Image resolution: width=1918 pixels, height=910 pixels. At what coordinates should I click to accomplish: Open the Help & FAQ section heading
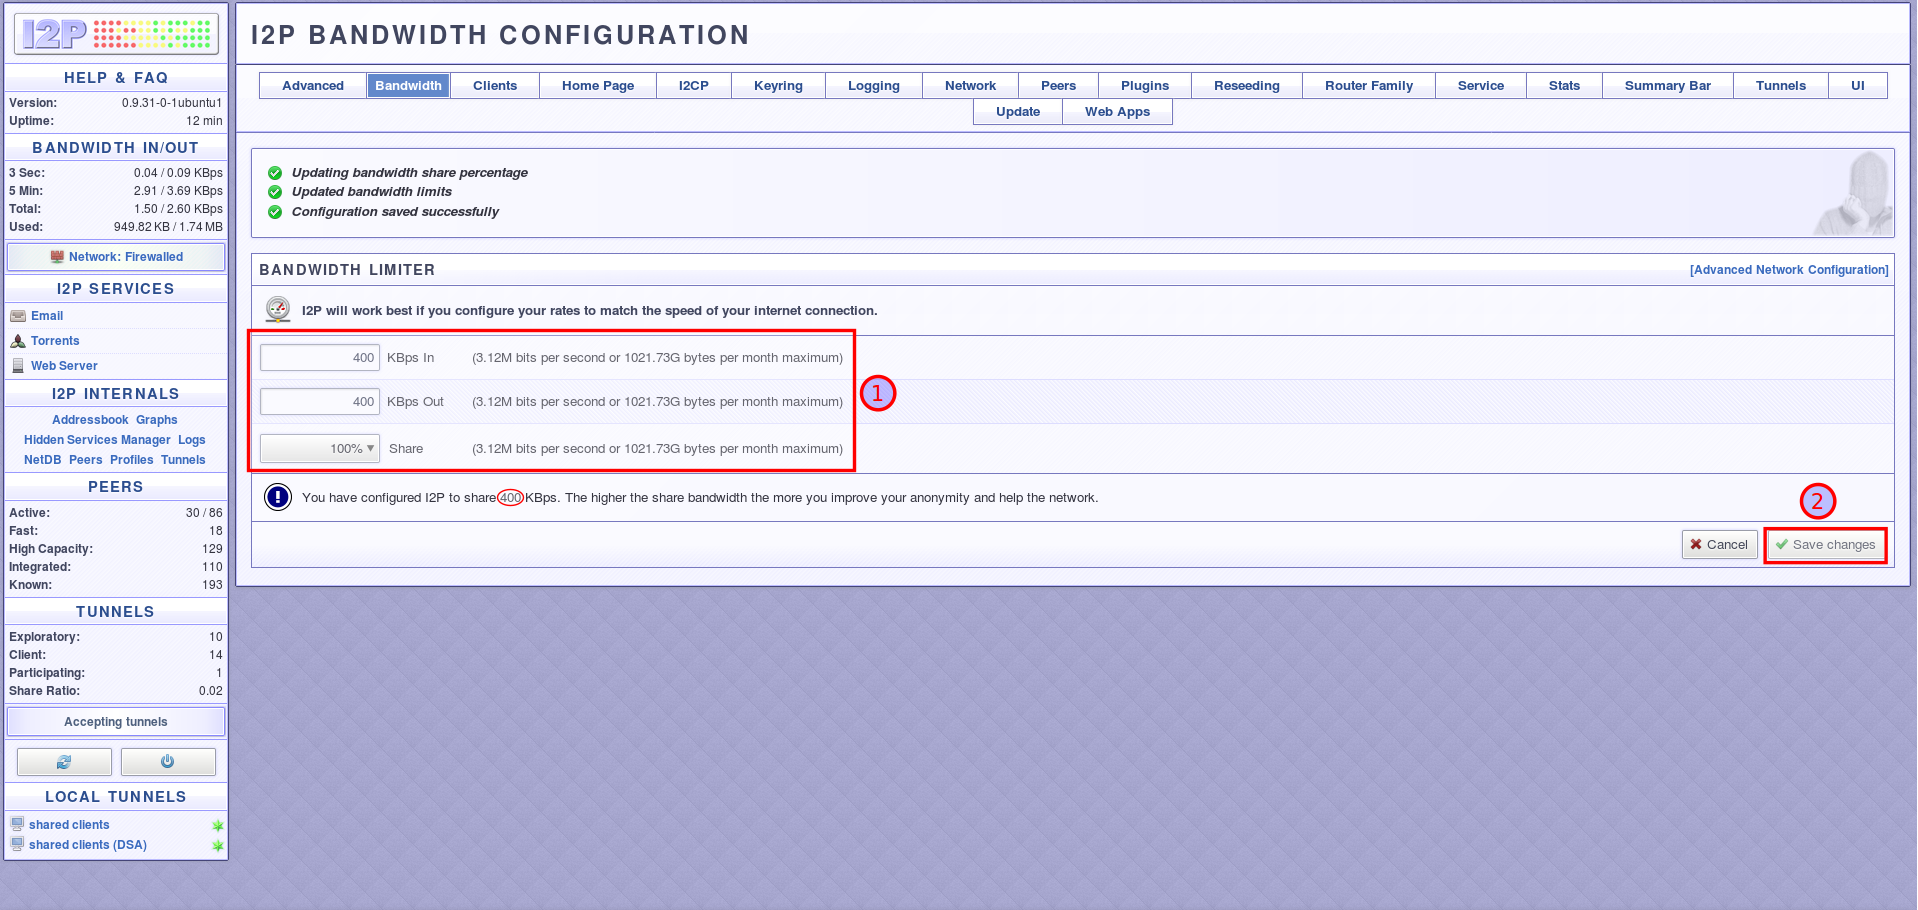pos(116,78)
